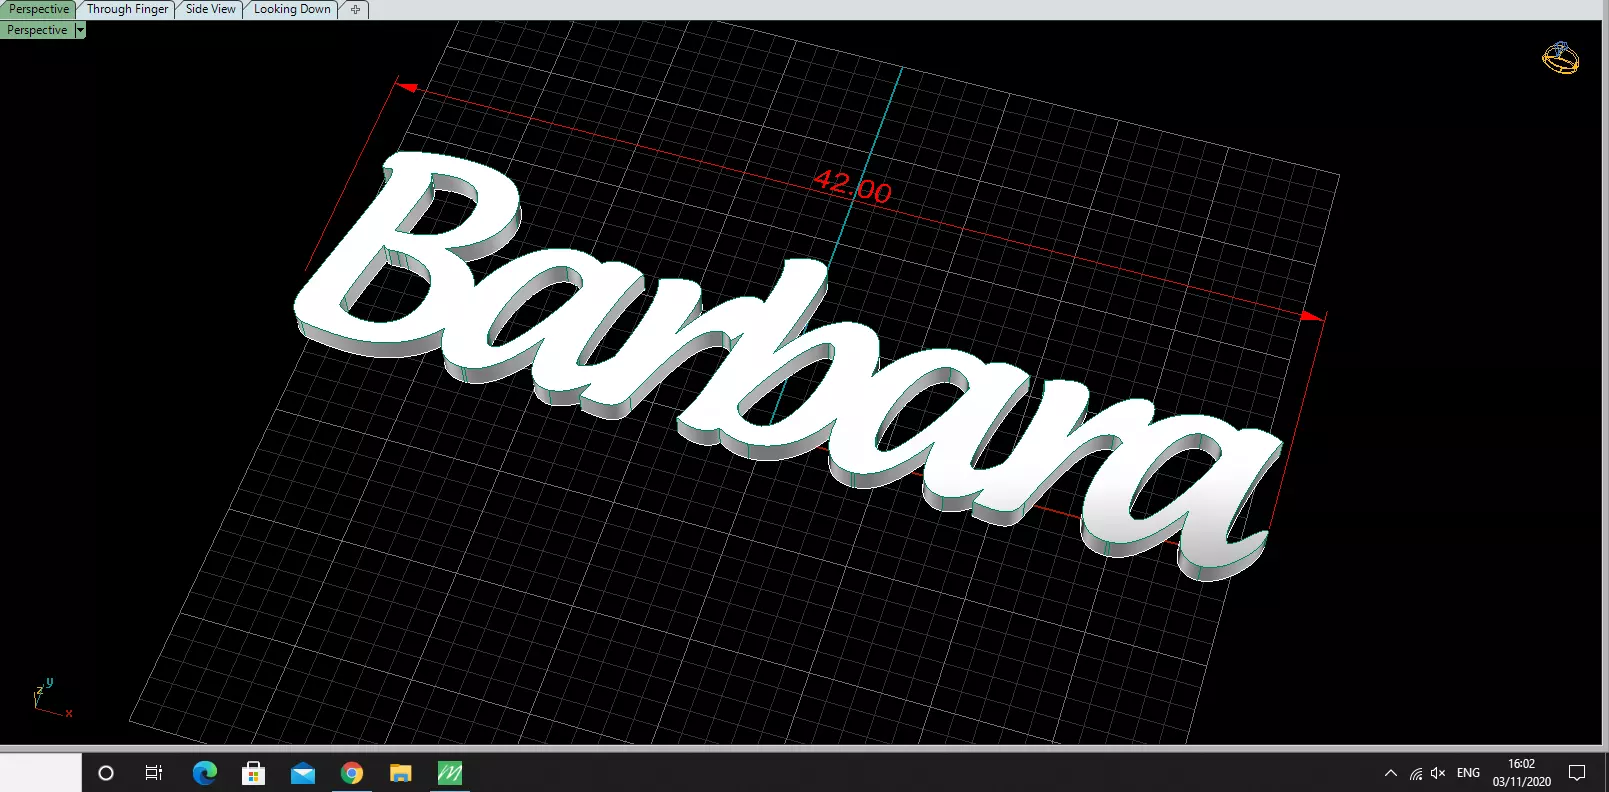
Task: Change ENG input language
Action: pyautogui.click(x=1468, y=773)
